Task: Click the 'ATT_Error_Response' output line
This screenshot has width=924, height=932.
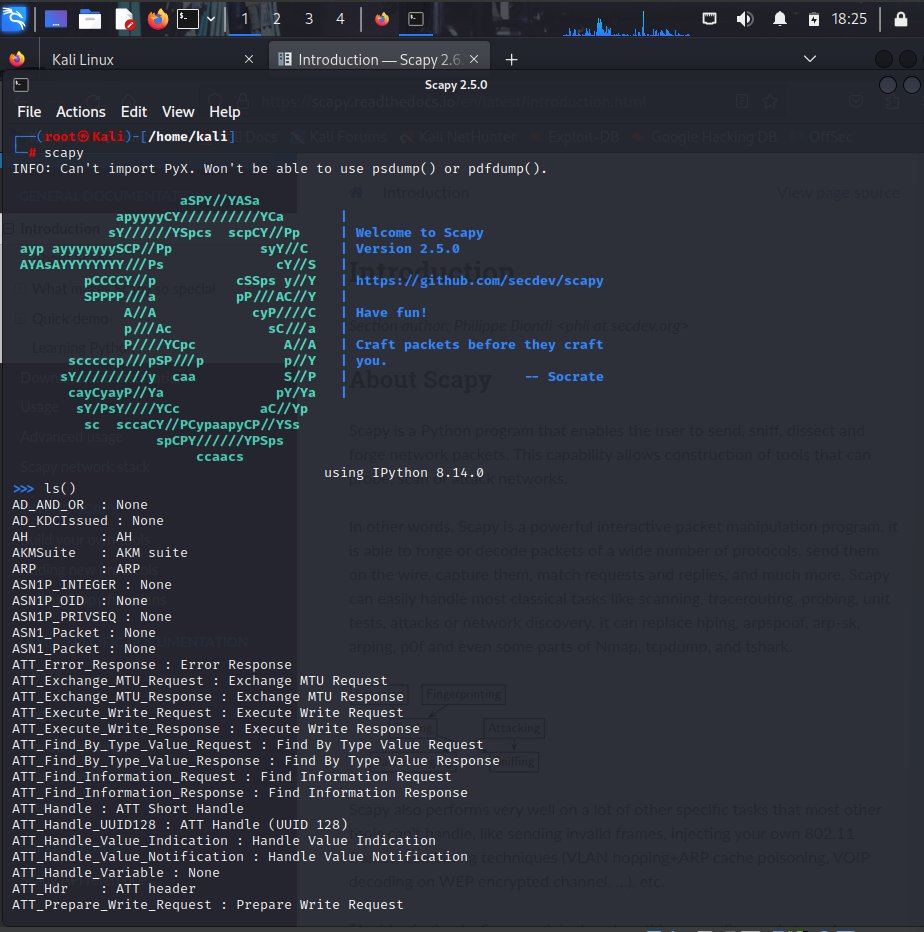Action: click(152, 665)
